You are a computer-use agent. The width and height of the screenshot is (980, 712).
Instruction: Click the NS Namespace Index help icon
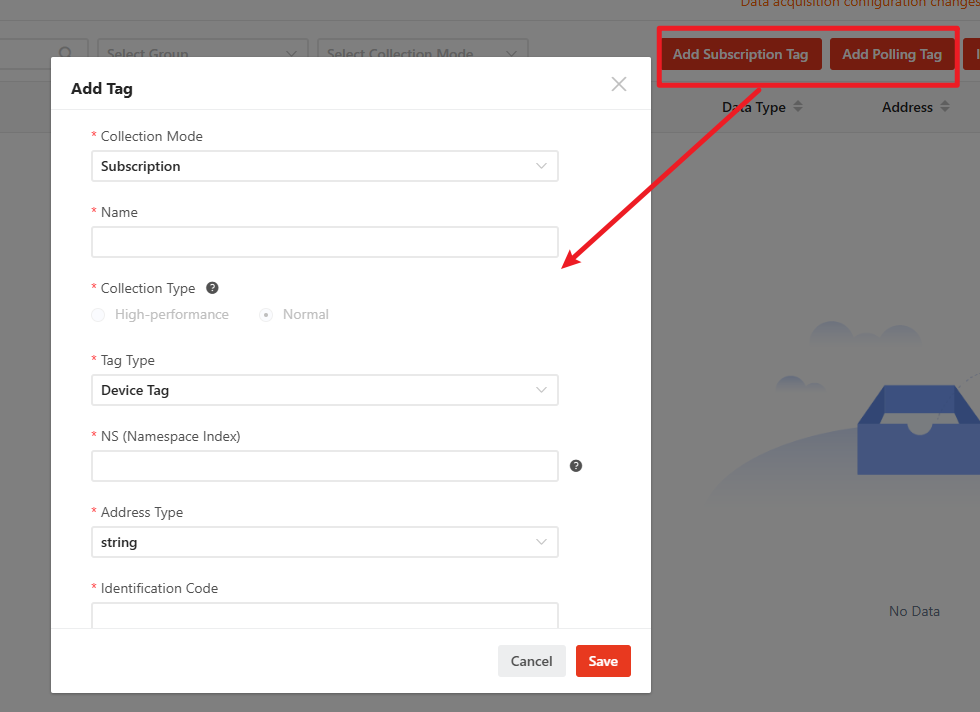576,466
